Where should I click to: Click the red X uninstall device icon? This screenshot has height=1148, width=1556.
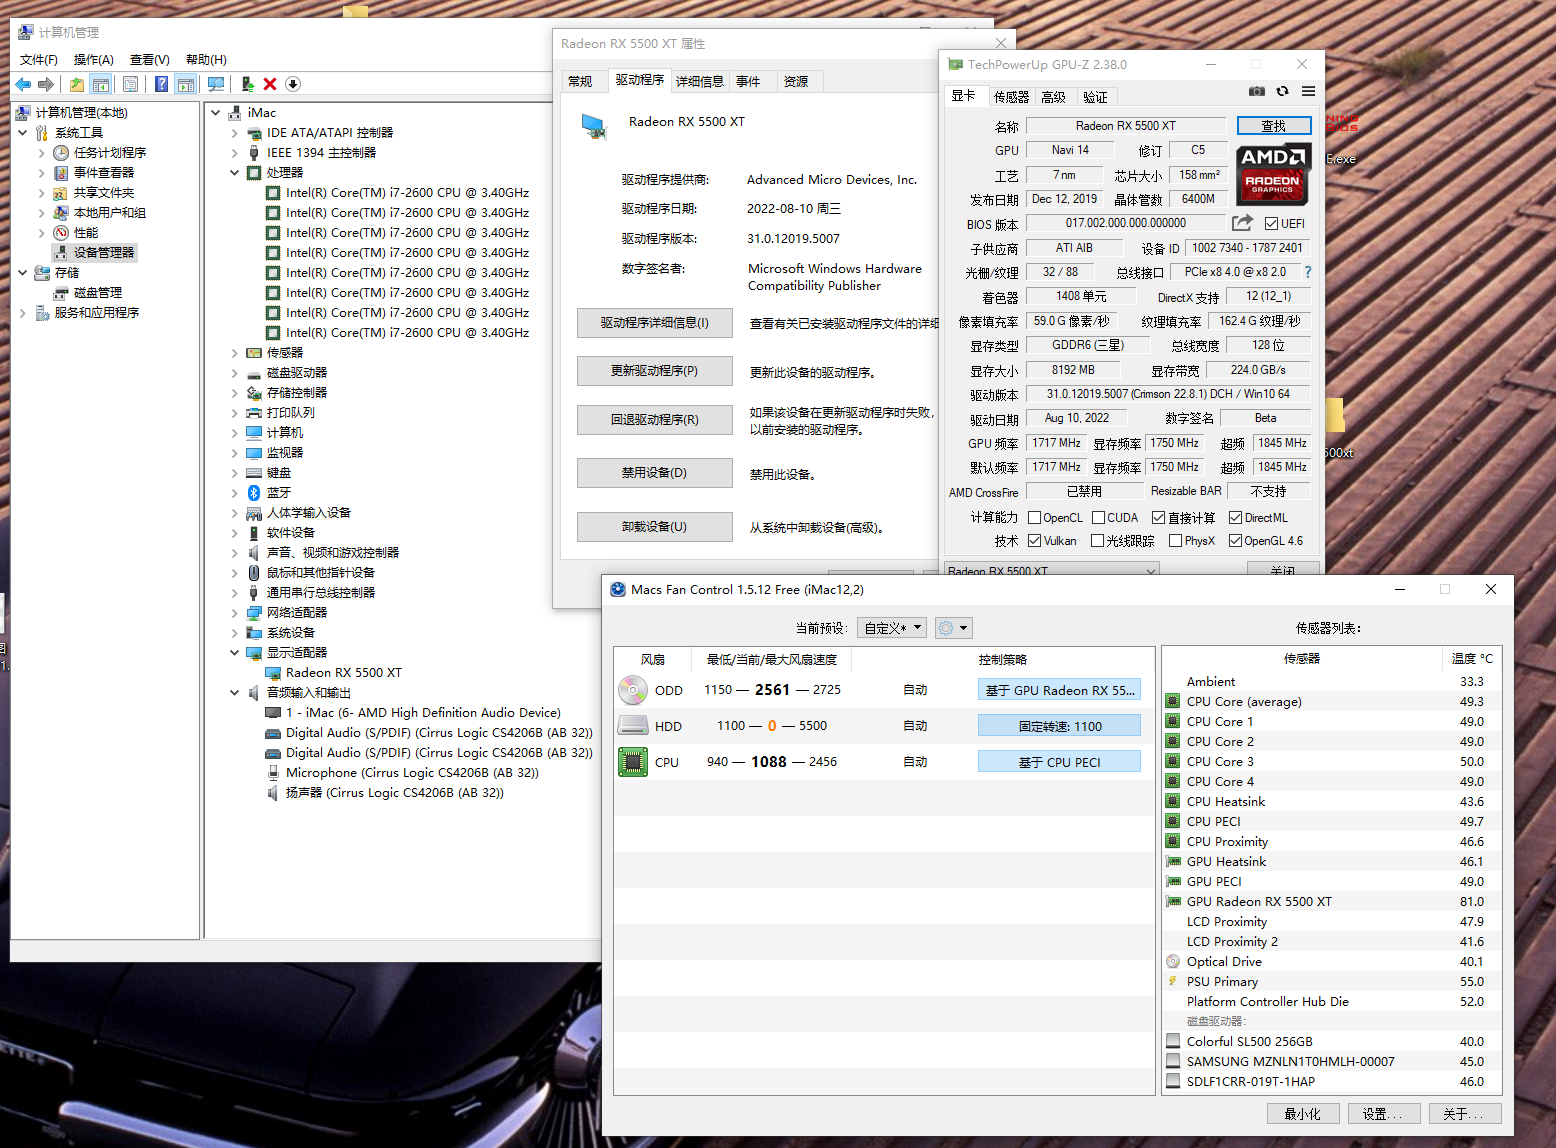pos(270,84)
